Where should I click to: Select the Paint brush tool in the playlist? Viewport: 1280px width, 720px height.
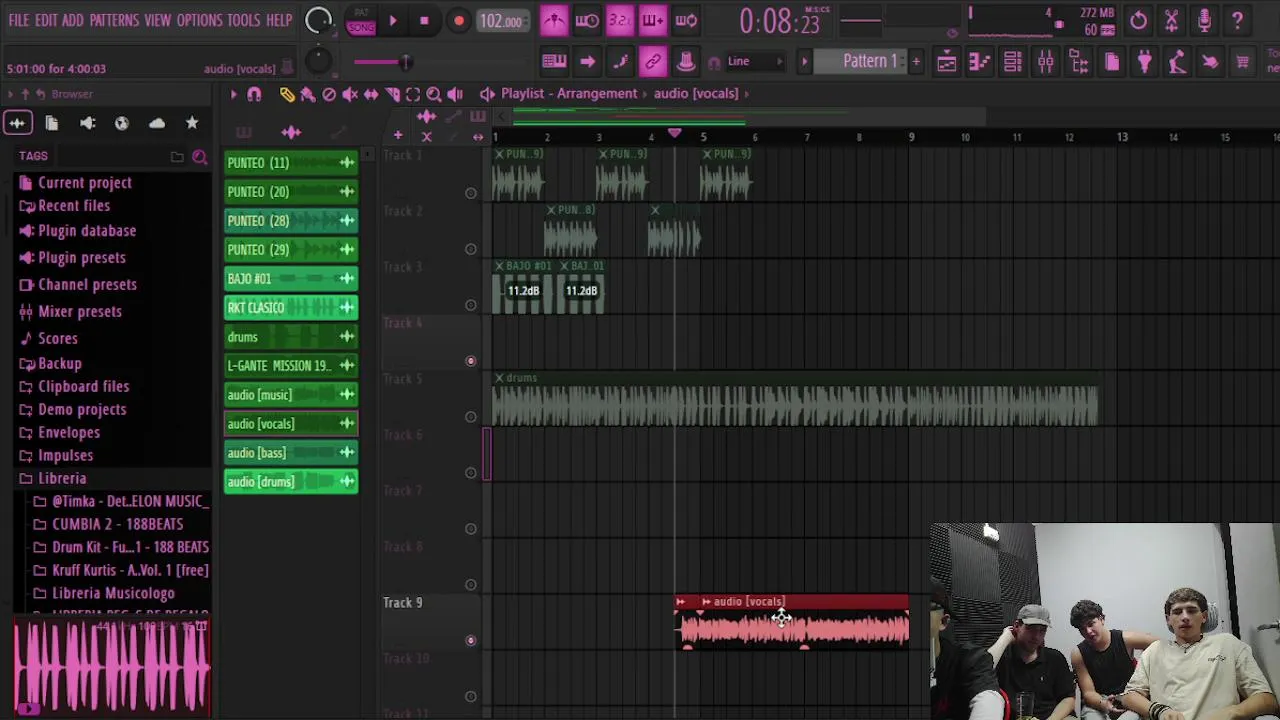(x=308, y=94)
